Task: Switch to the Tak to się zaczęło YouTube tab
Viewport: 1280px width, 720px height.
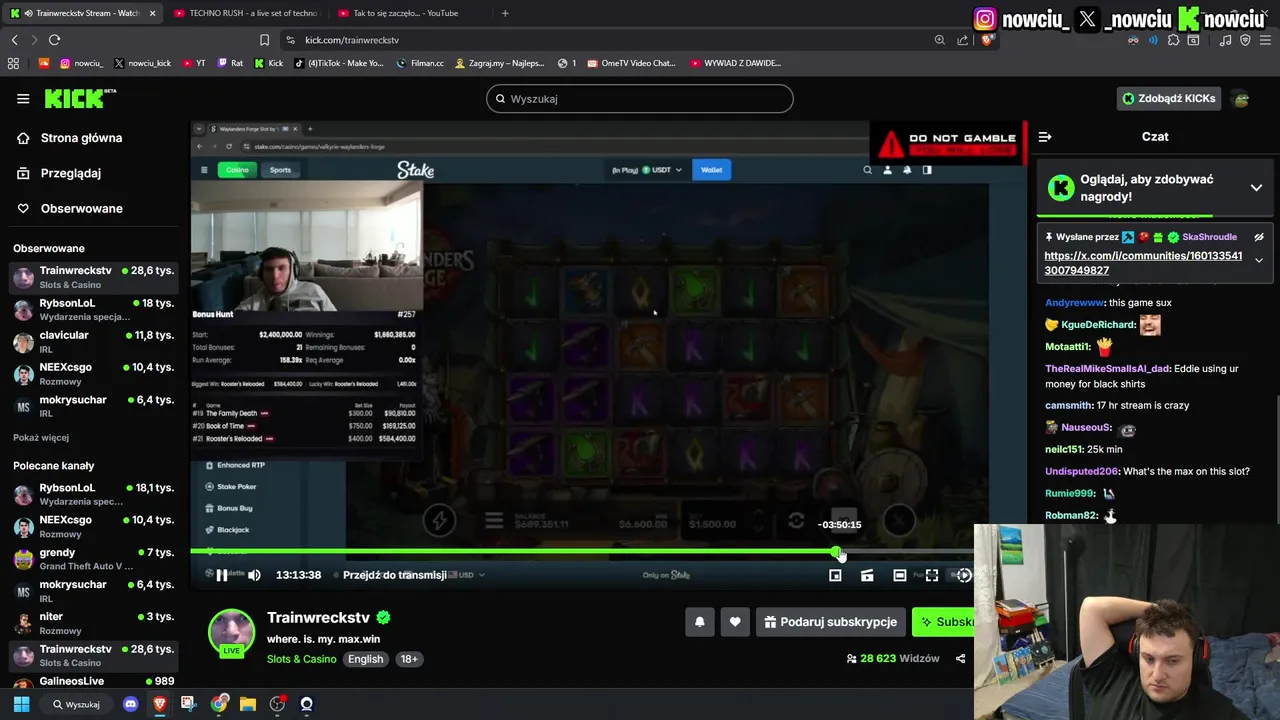Action: (408, 13)
